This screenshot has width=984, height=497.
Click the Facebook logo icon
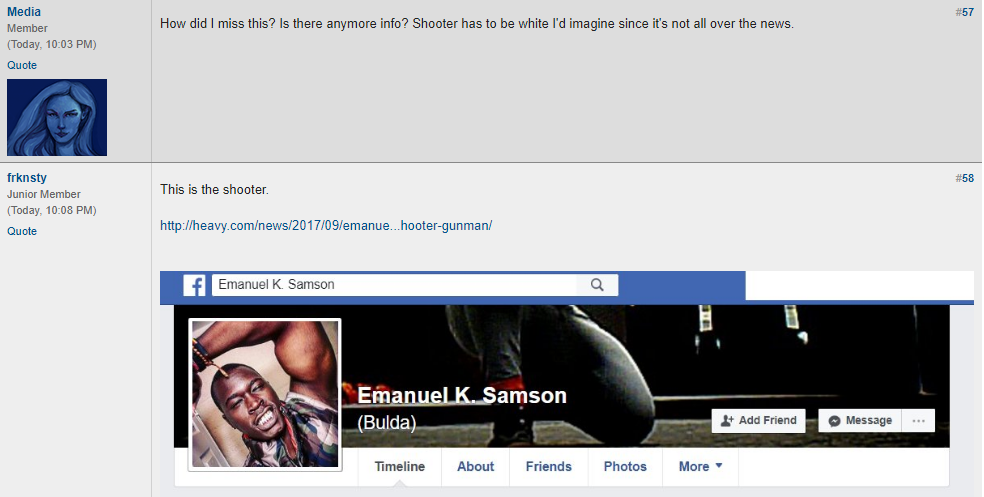pyautogui.click(x=194, y=286)
